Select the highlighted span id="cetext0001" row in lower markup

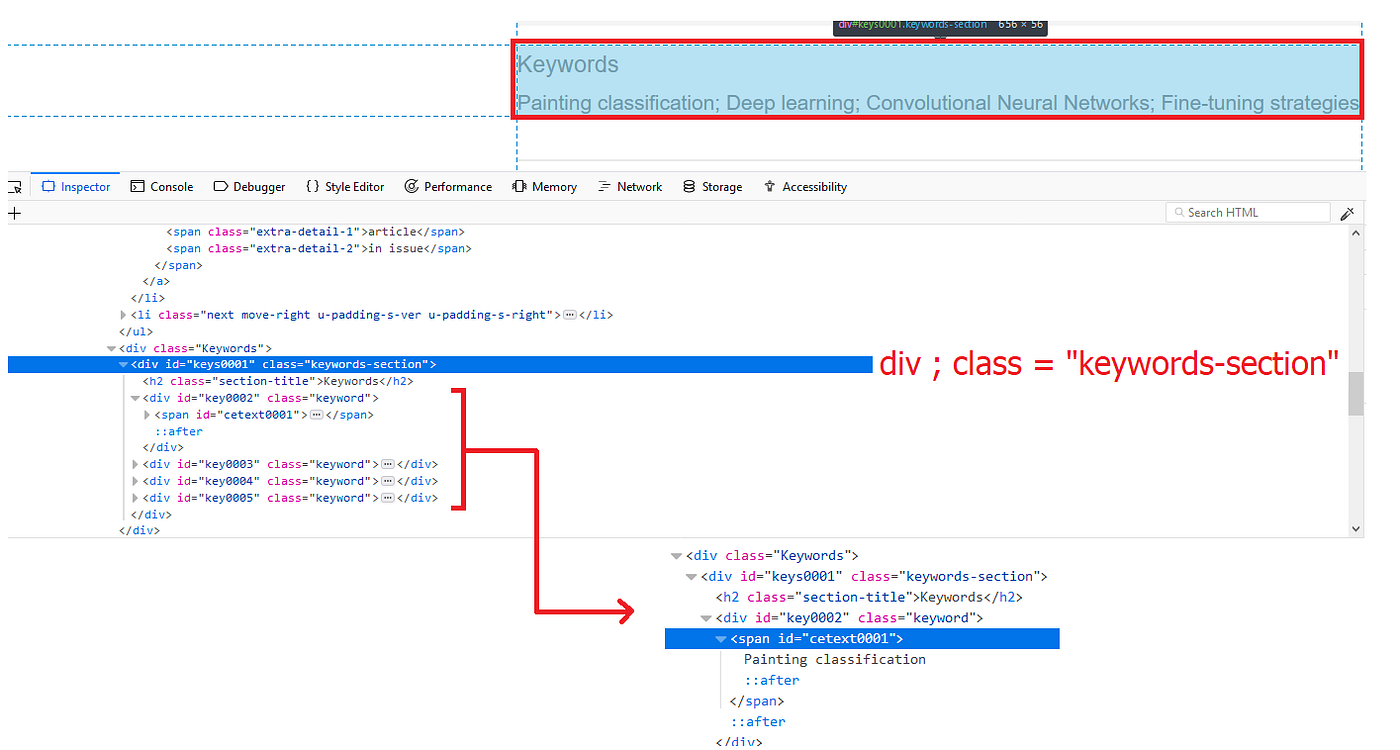tap(862, 639)
